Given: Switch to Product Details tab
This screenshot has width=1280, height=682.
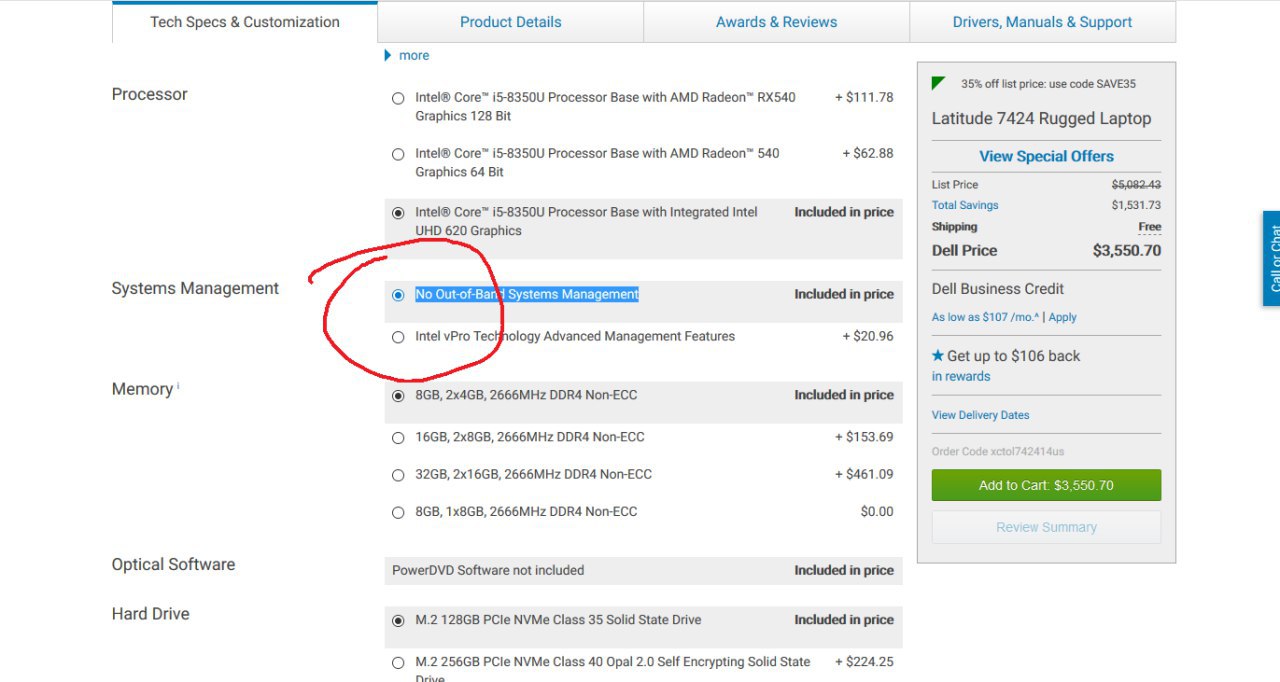Looking at the screenshot, I should 511,22.
